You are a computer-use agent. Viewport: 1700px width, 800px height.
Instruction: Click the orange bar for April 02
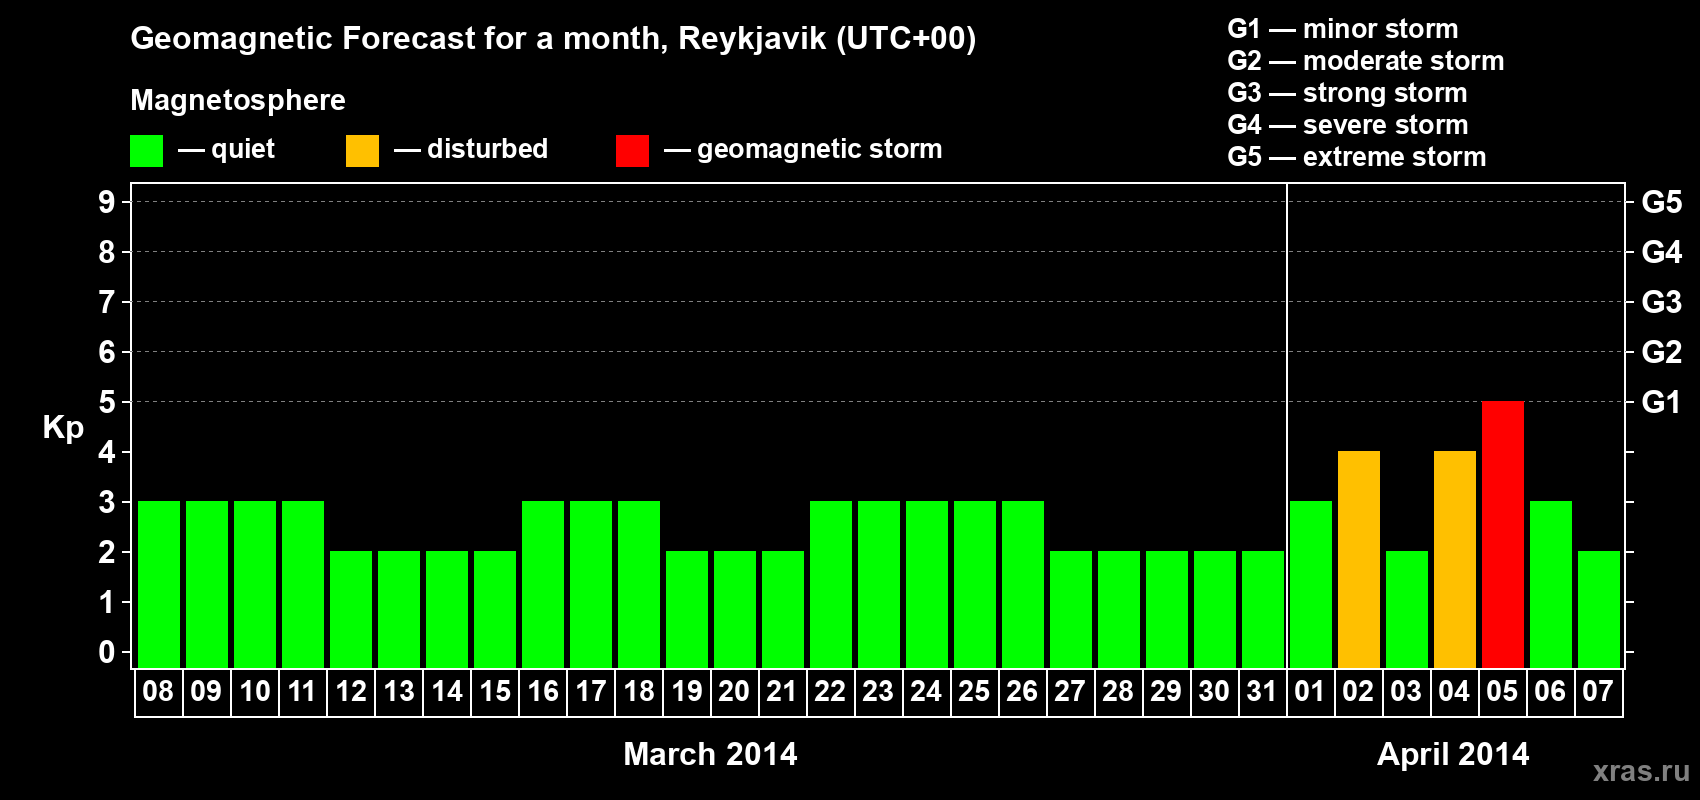[x=1359, y=559]
